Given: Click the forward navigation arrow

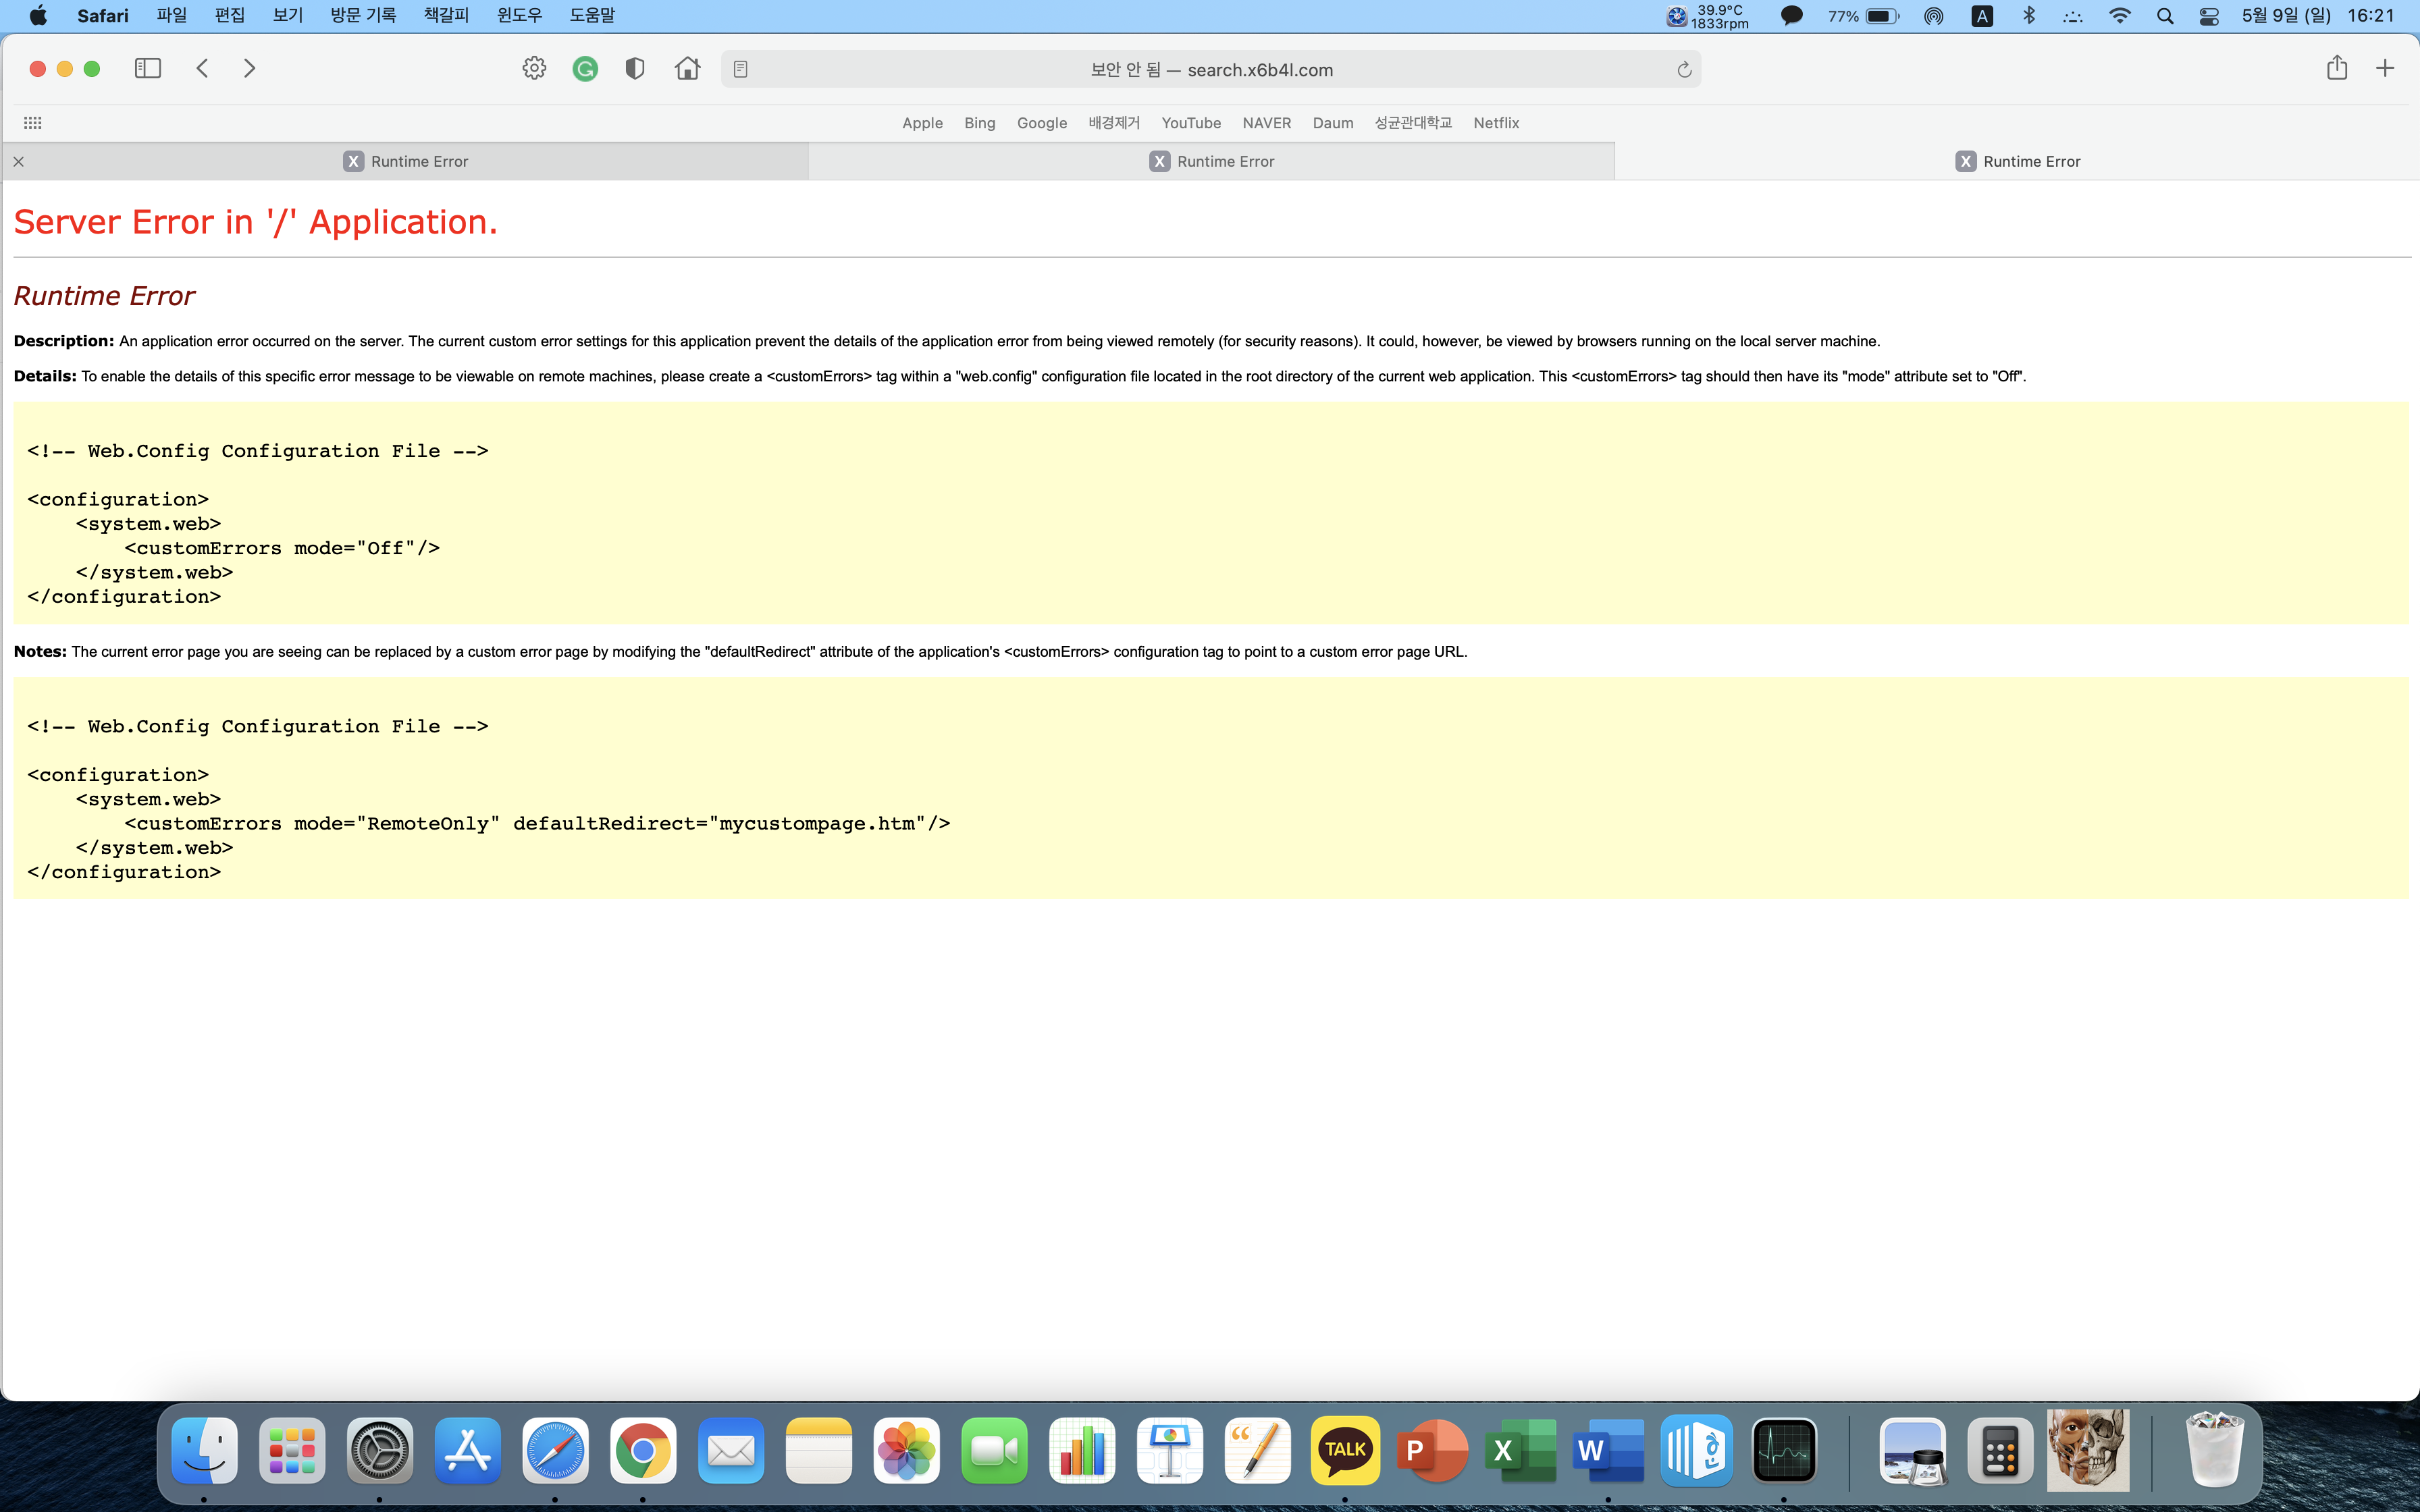Looking at the screenshot, I should (x=250, y=68).
